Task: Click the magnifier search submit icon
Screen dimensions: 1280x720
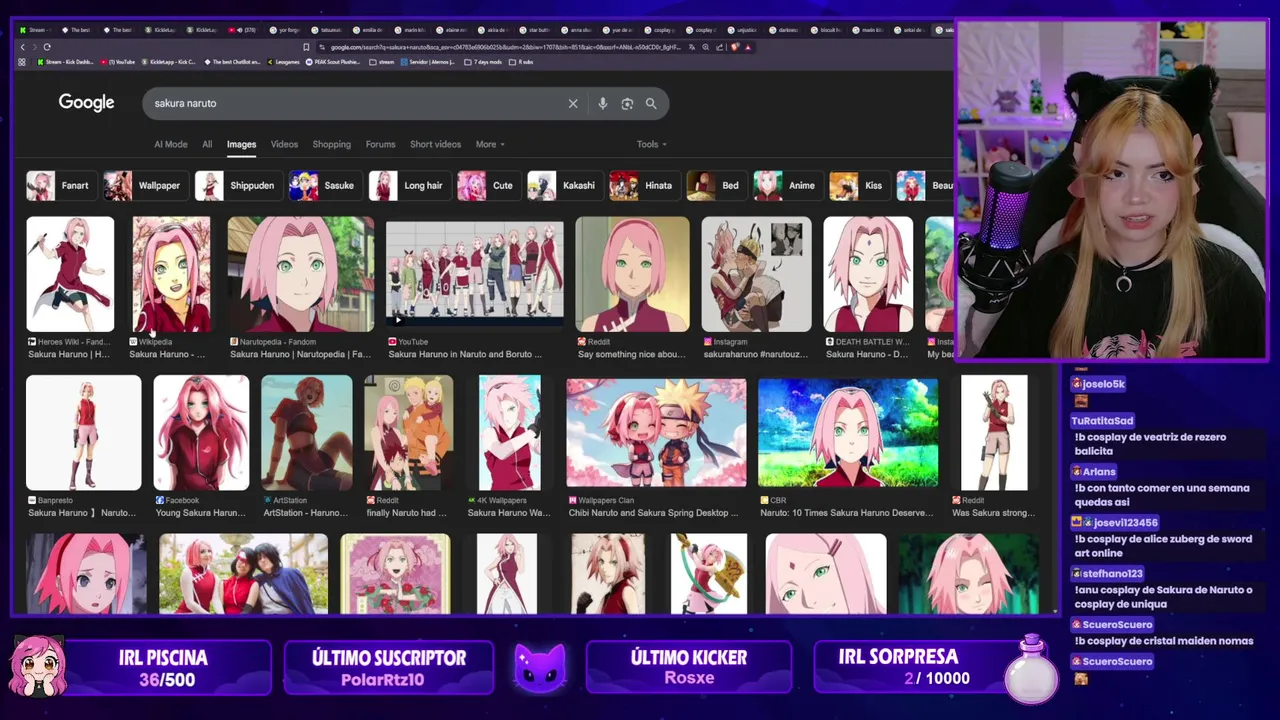Action: (651, 103)
